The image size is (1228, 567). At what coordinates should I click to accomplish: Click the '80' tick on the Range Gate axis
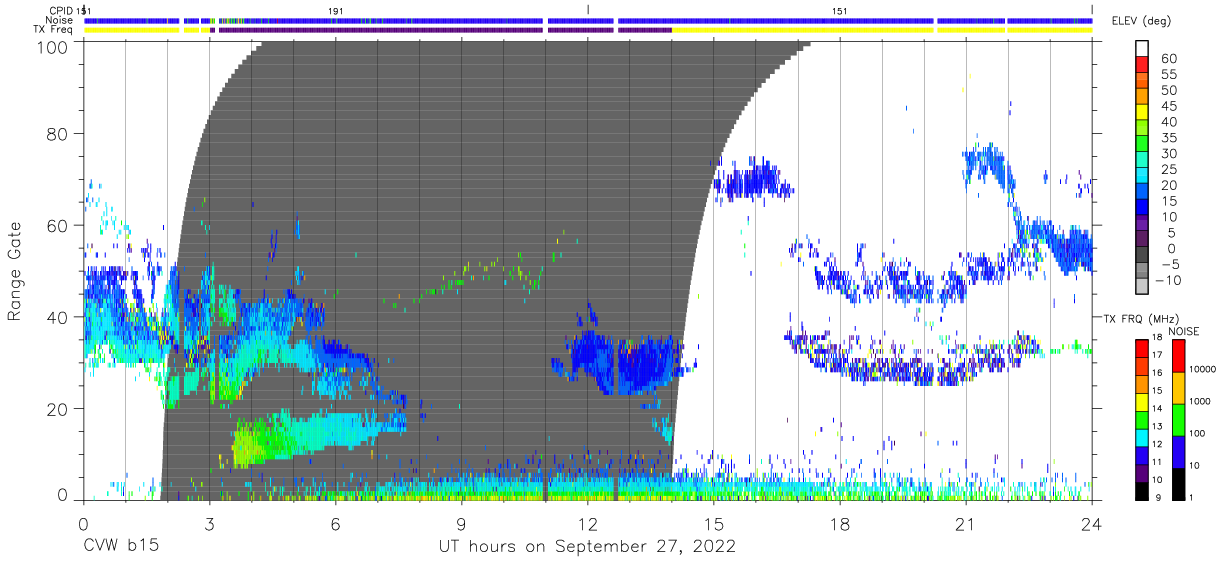tap(59, 134)
